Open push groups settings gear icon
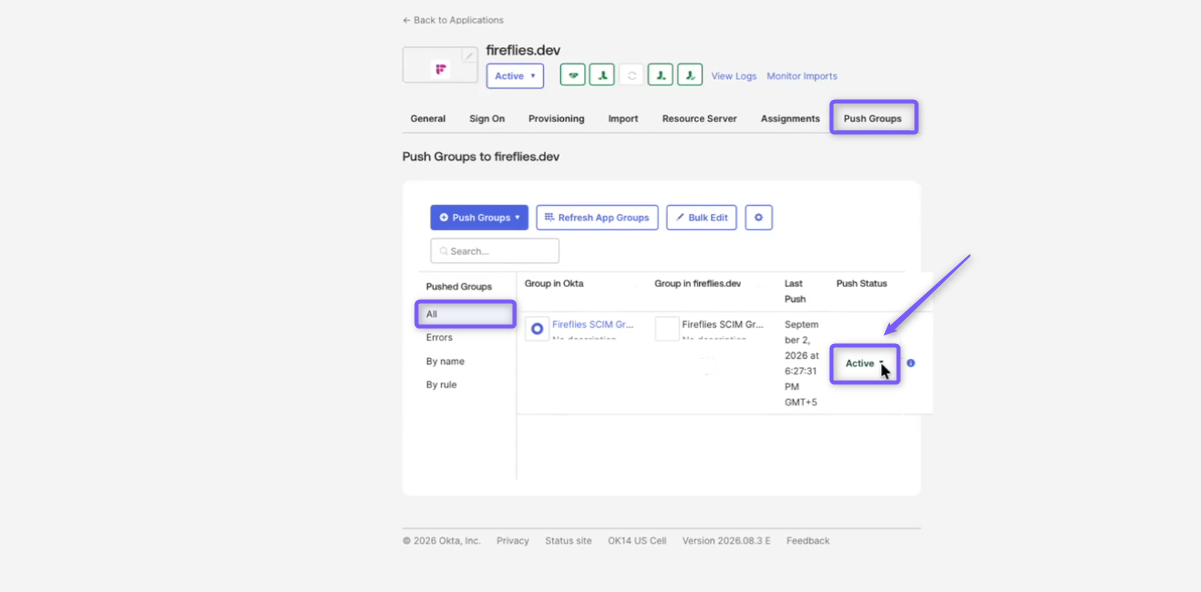Image resolution: width=1201 pixels, height=592 pixels. point(759,217)
